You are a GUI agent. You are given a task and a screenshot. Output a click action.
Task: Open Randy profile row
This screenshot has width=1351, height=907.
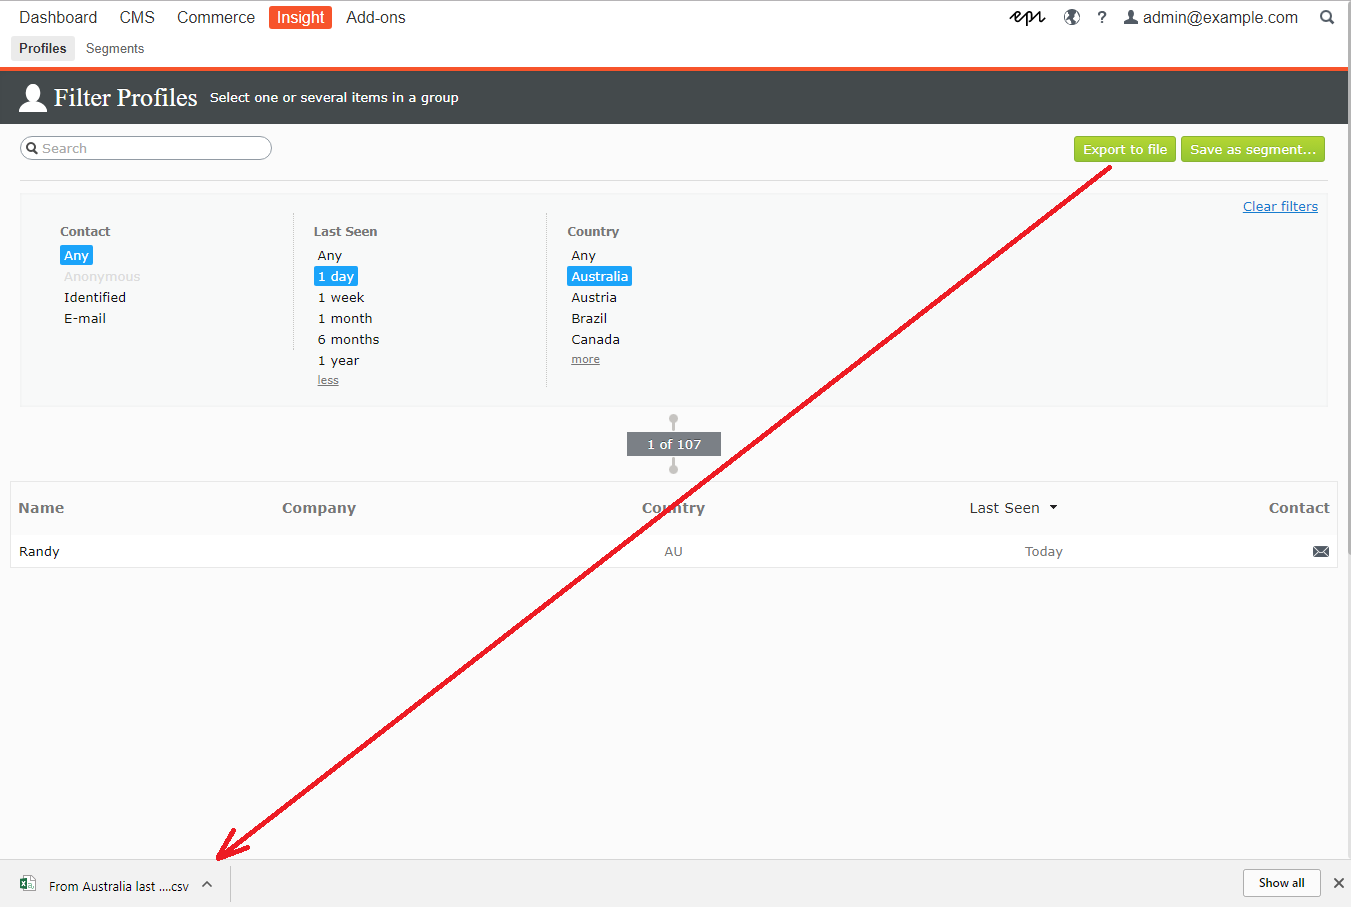(674, 551)
